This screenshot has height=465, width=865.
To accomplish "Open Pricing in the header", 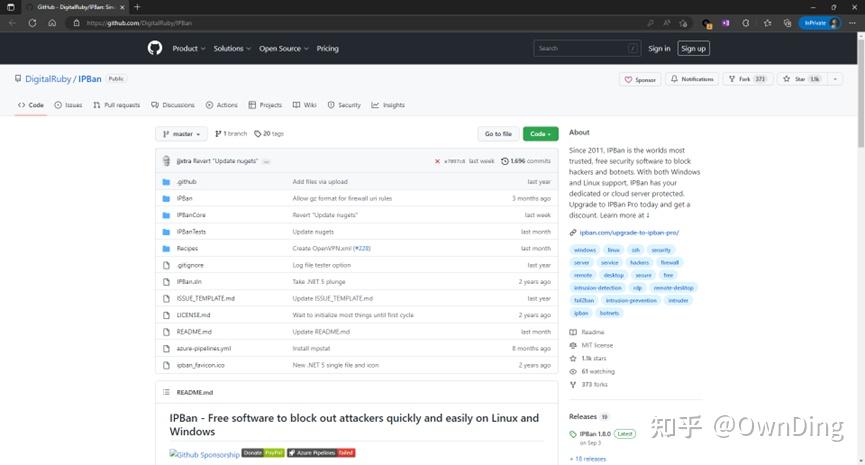I will point(328,49).
